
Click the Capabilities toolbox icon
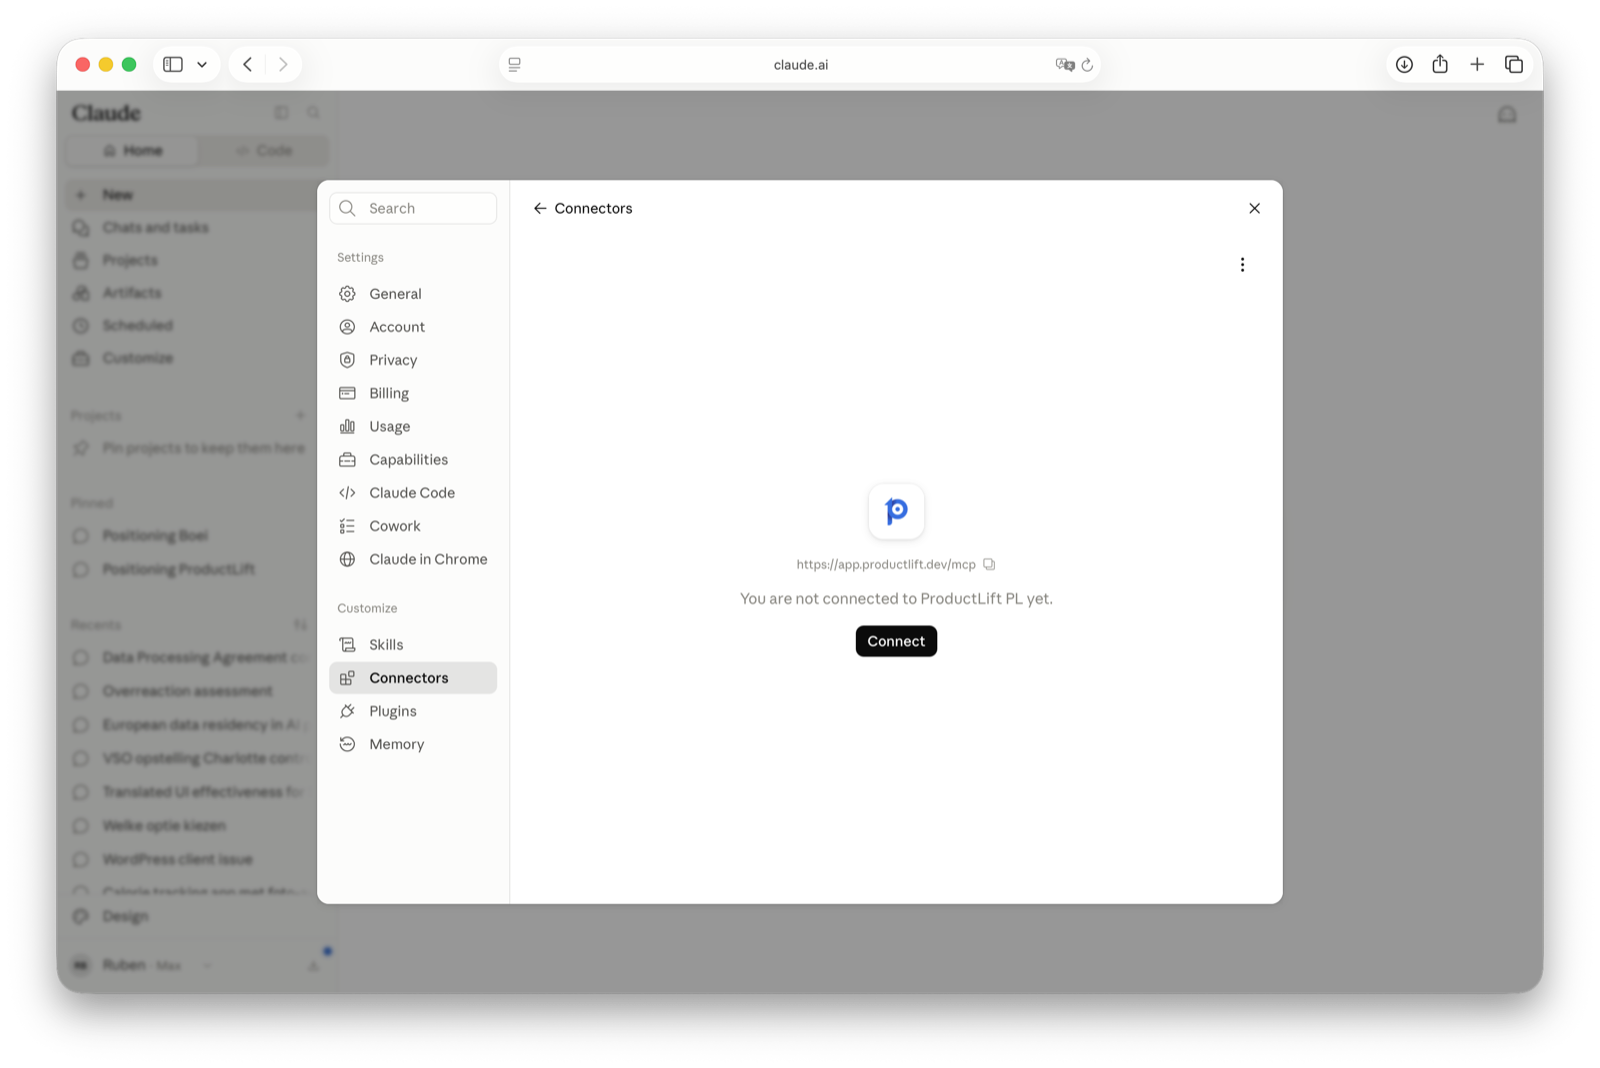tap(347, 460)
